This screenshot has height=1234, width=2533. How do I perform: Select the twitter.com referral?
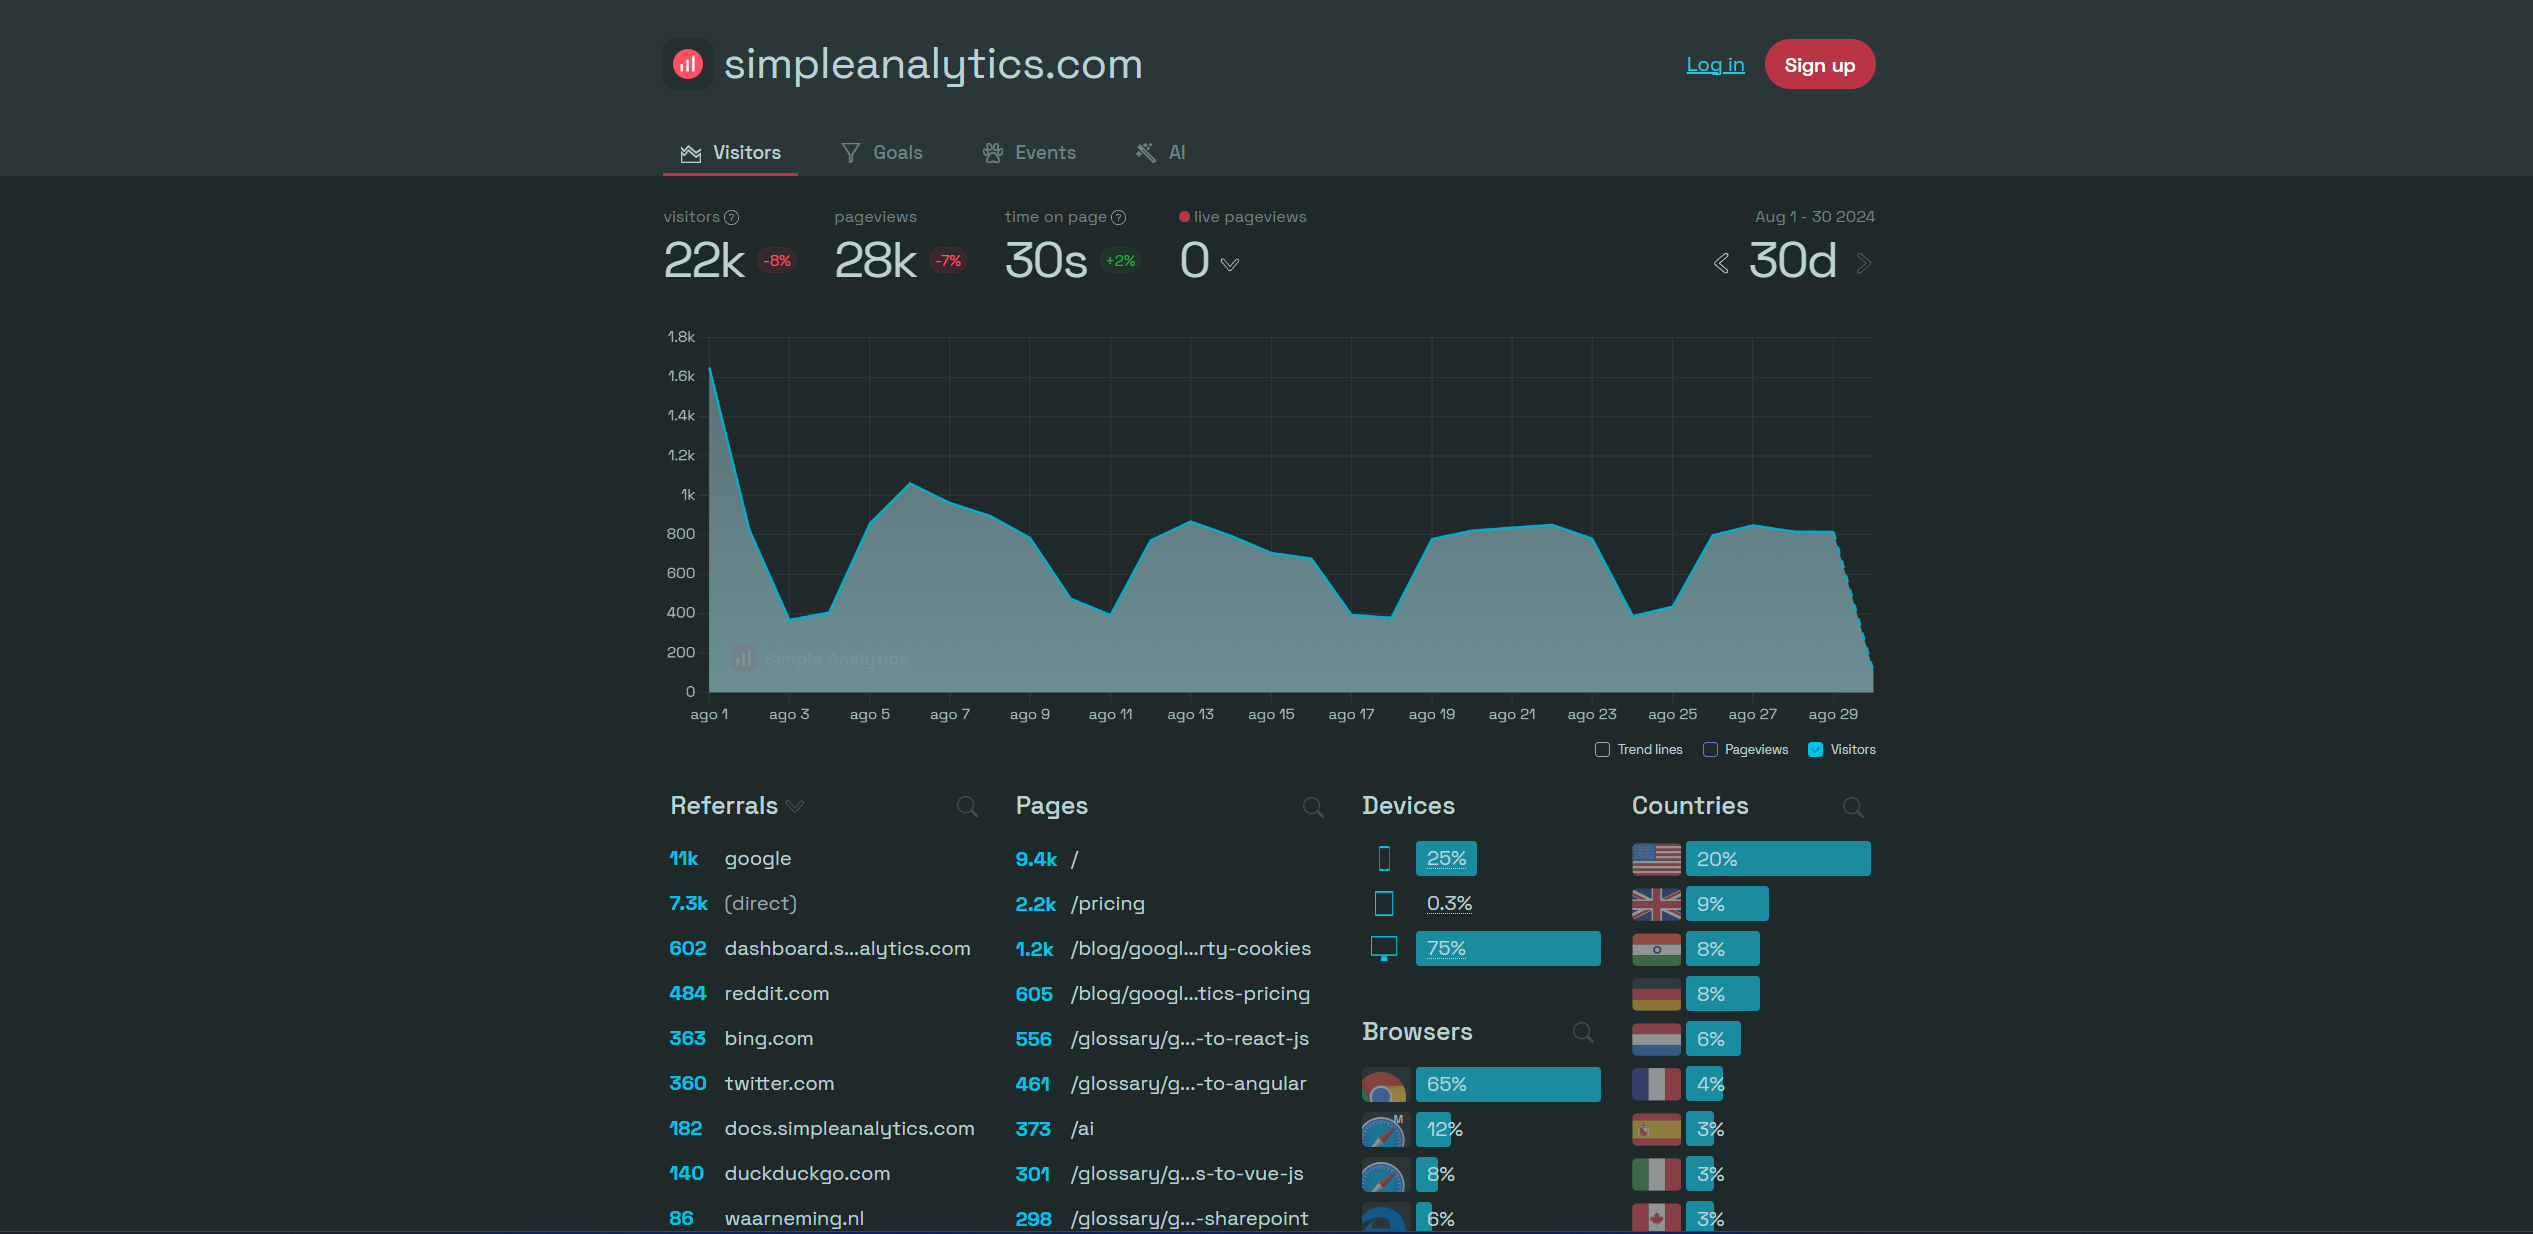point(824,1084)
